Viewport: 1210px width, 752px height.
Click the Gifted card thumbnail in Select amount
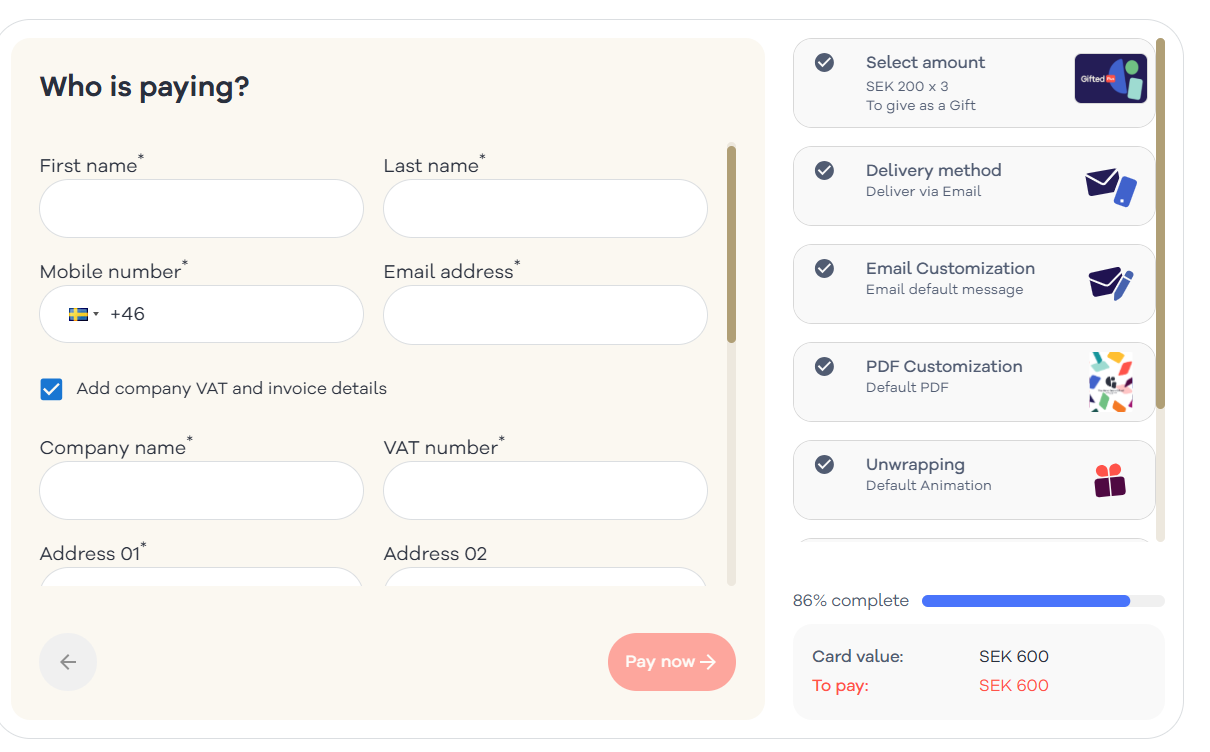click(x=1110, y=79)
